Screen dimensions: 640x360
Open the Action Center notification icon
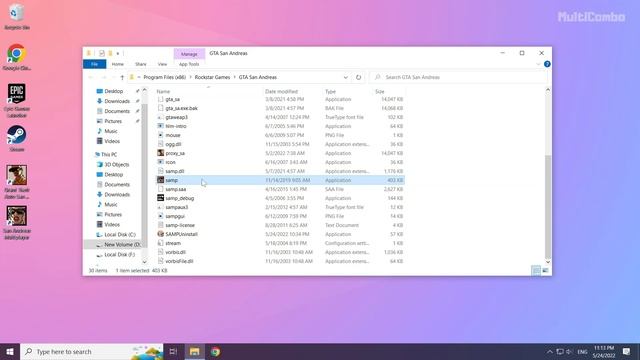pyautogui.click(x=627, y=351)
